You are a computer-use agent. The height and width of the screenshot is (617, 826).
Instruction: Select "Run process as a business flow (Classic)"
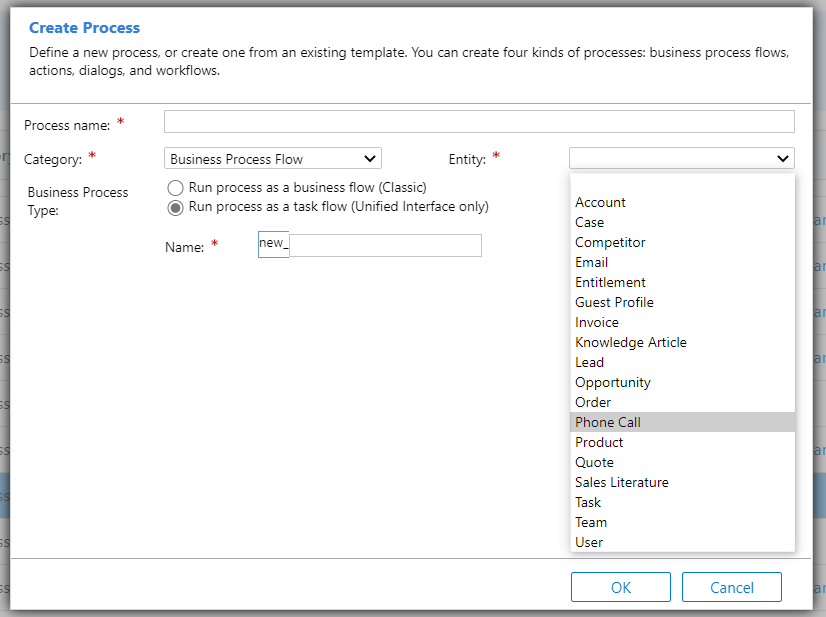click(x=175, y=187)
